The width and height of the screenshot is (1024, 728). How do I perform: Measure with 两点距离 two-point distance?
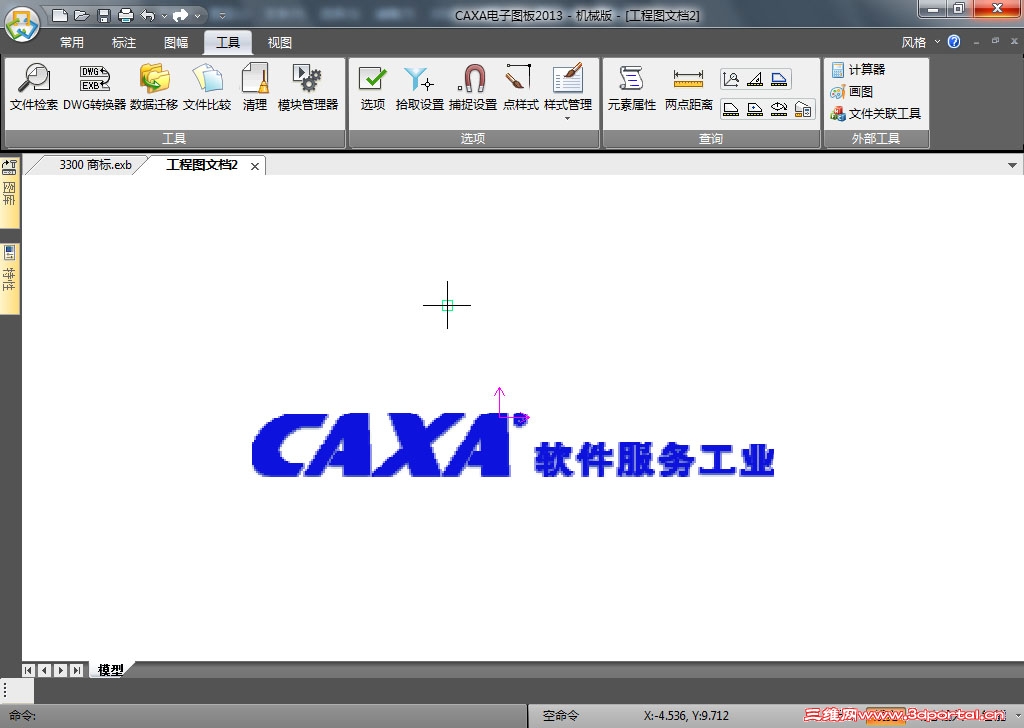click(x=688, y=87)
